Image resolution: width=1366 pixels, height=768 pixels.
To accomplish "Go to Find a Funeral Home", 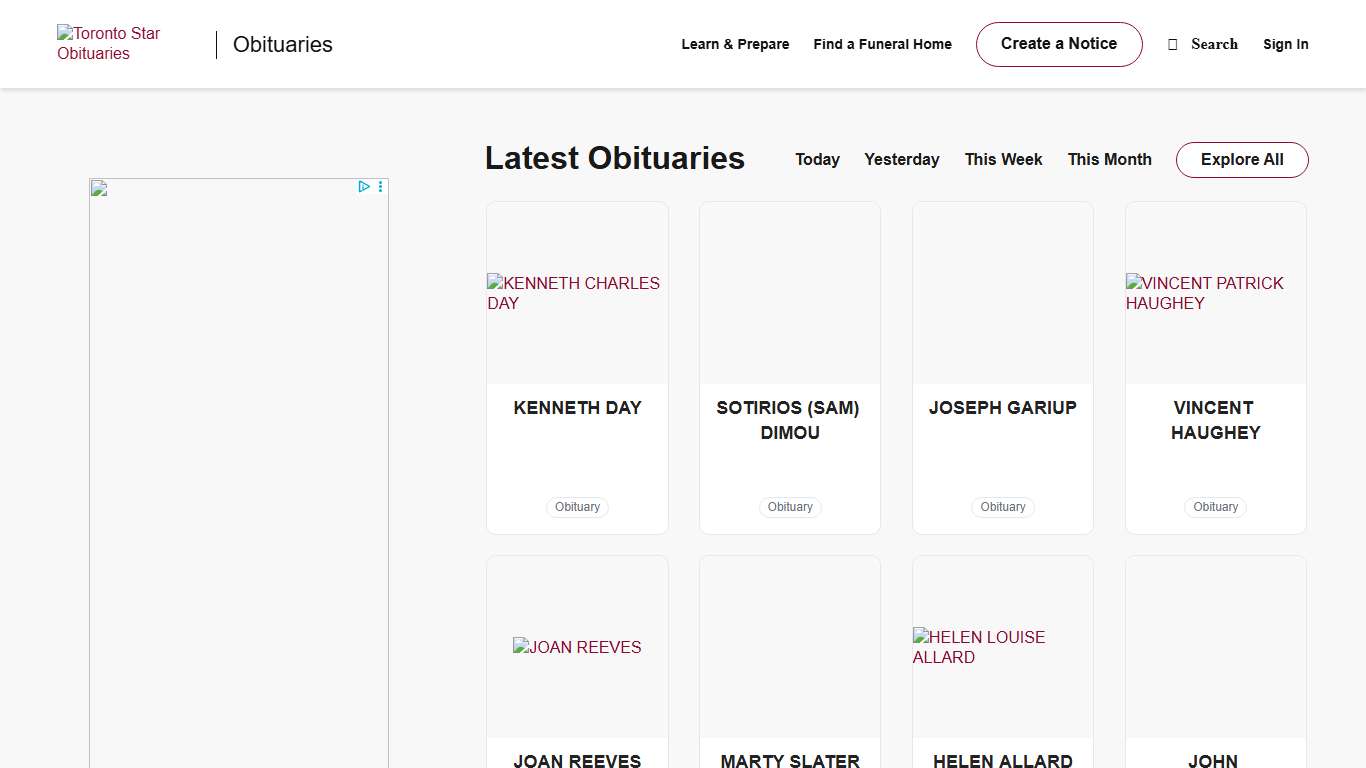I will pyautogui.click(x=882, y=44).
